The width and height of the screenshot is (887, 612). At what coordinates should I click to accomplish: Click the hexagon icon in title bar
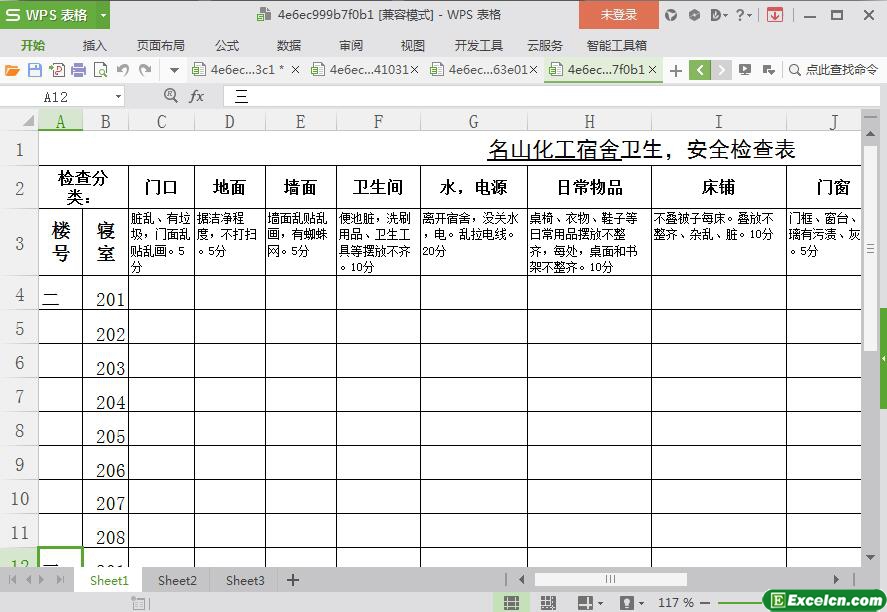point(695,15)
